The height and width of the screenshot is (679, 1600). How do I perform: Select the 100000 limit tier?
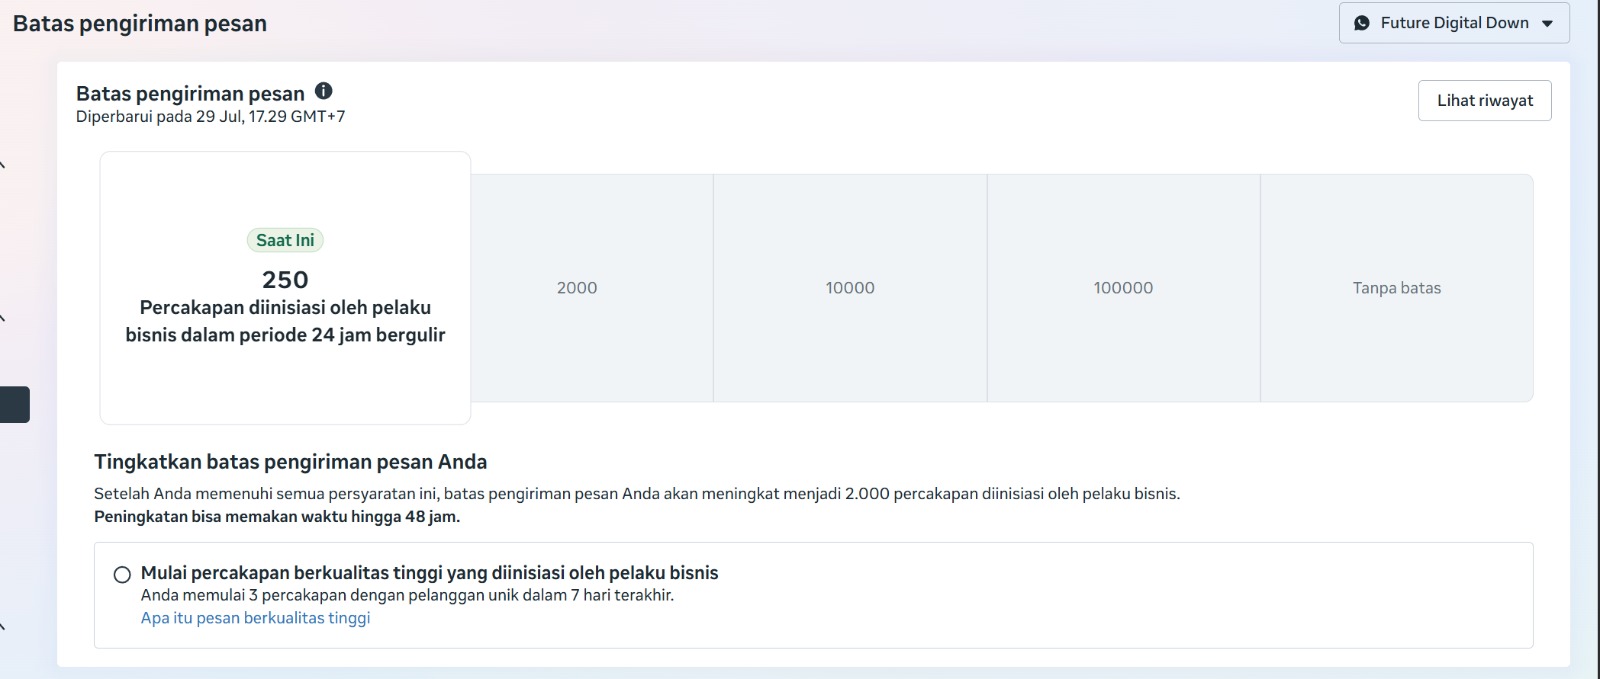1123,288
